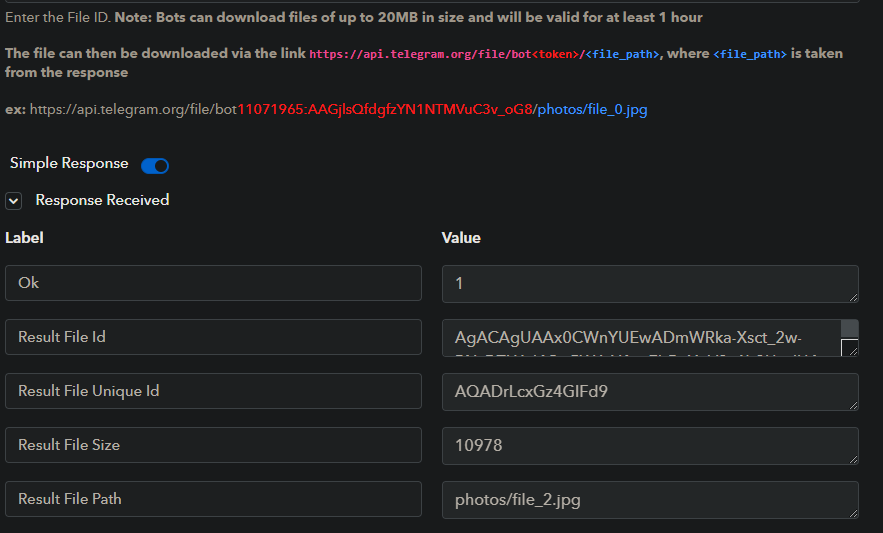Click the api.telegram.org file download link text
This screenshot has width=883, height=533.
[x=484, y=54]
